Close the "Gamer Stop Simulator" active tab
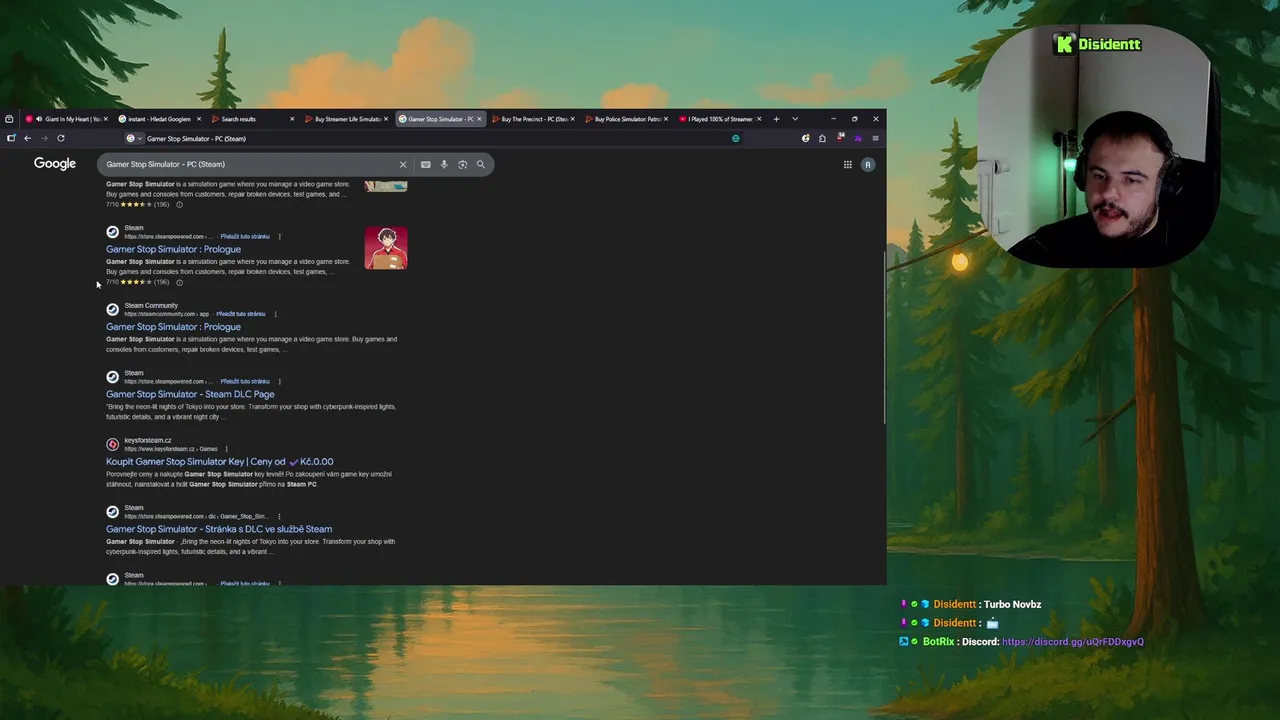This screenshot has height=720, width=1280. tap(479, 119)
